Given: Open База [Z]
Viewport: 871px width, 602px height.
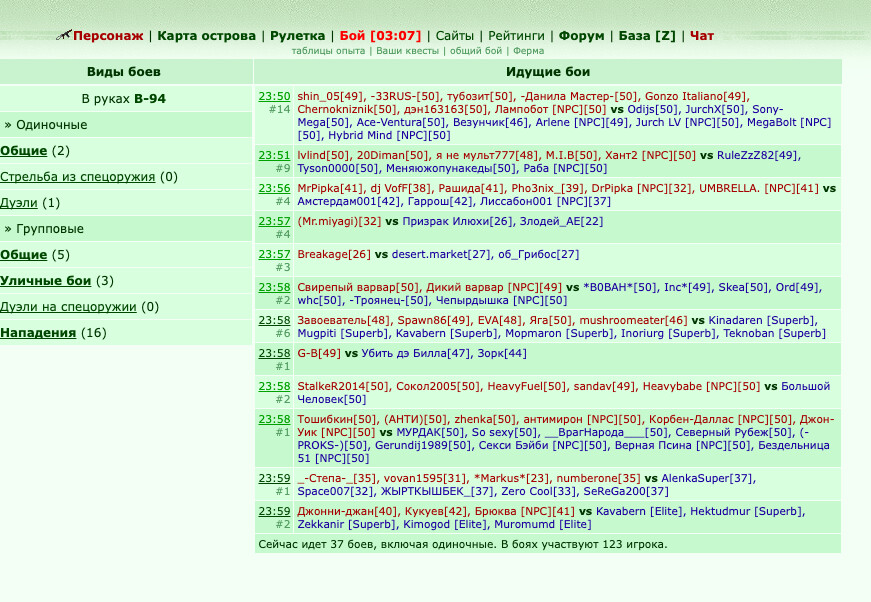Looking at the screenshot, I should [647, 36].
